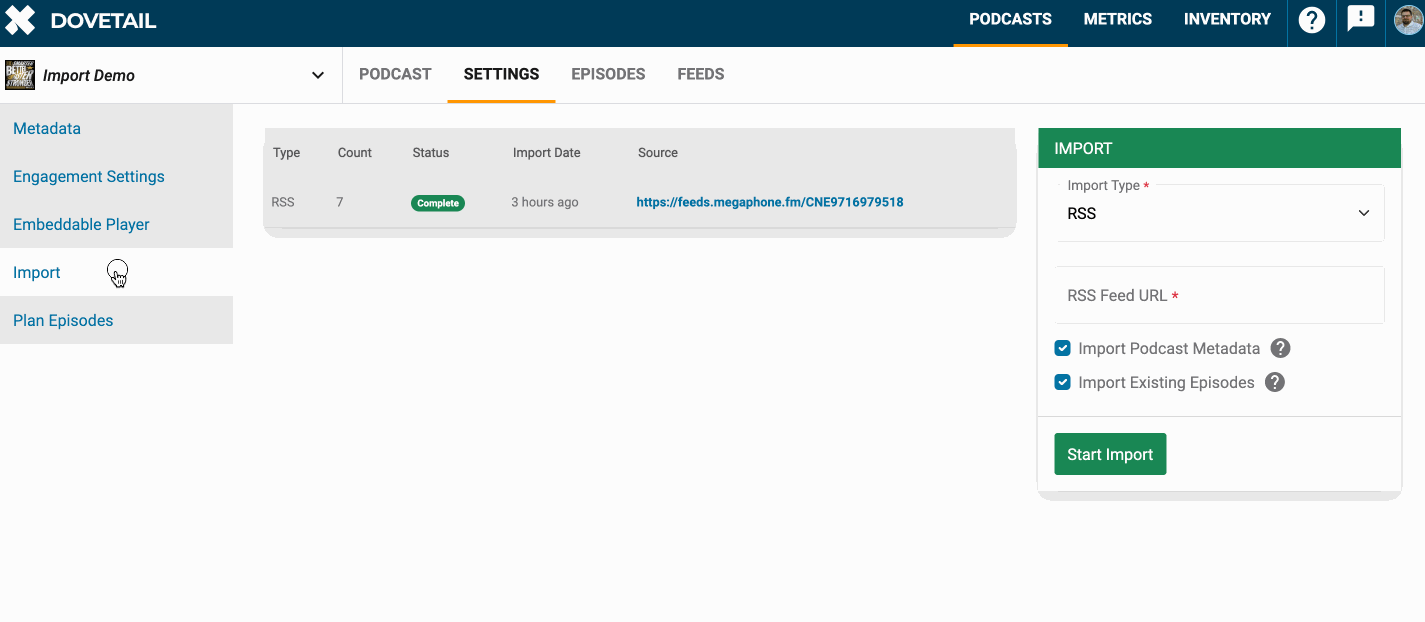Viewport: 1425px width, 622px height.
Task: Click the user profile avatar
Action: coord(1408,20)
